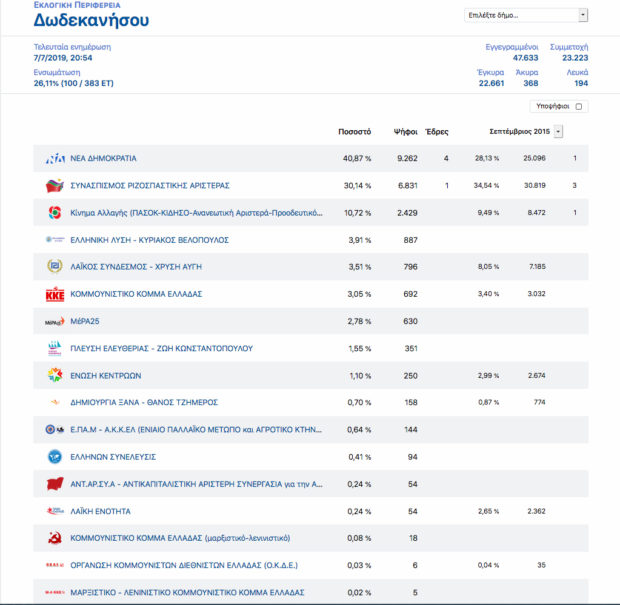Viewport: 620px width, 605px height.
Task: Click Κίνημα Αλλαγής percentage 10,72 %
Action: 357,213
